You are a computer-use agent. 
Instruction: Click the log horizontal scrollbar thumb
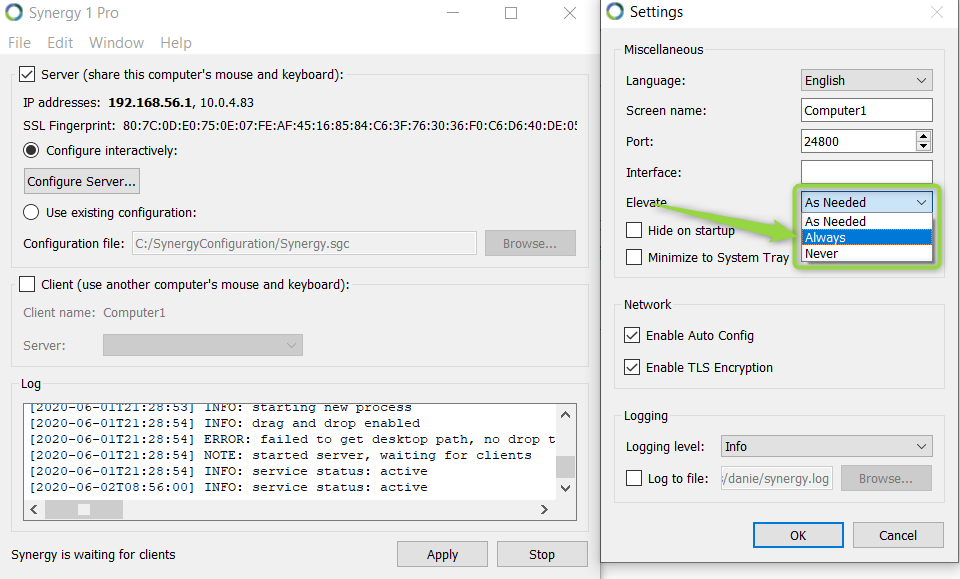coord(84,509)
